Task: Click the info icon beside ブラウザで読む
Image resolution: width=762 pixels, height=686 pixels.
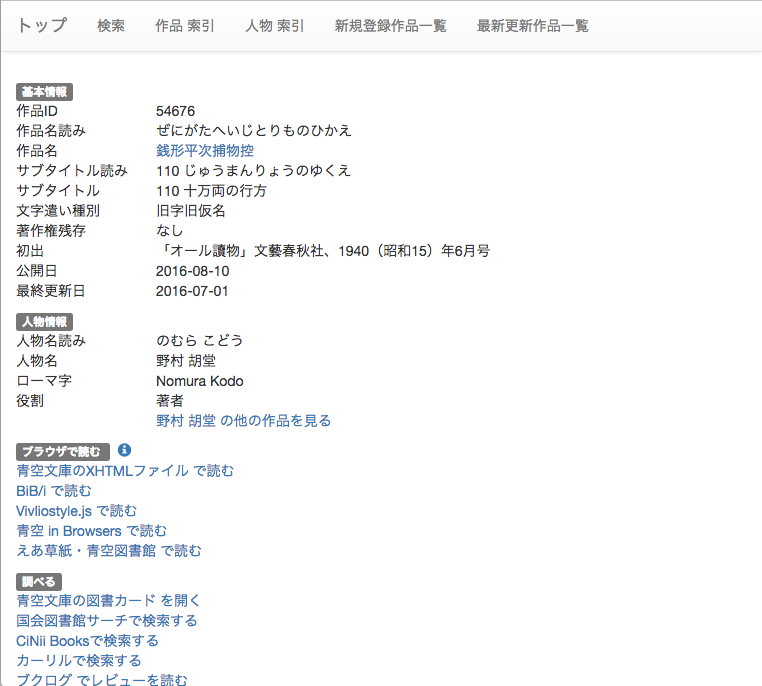Action: click(x=125, y=450)
